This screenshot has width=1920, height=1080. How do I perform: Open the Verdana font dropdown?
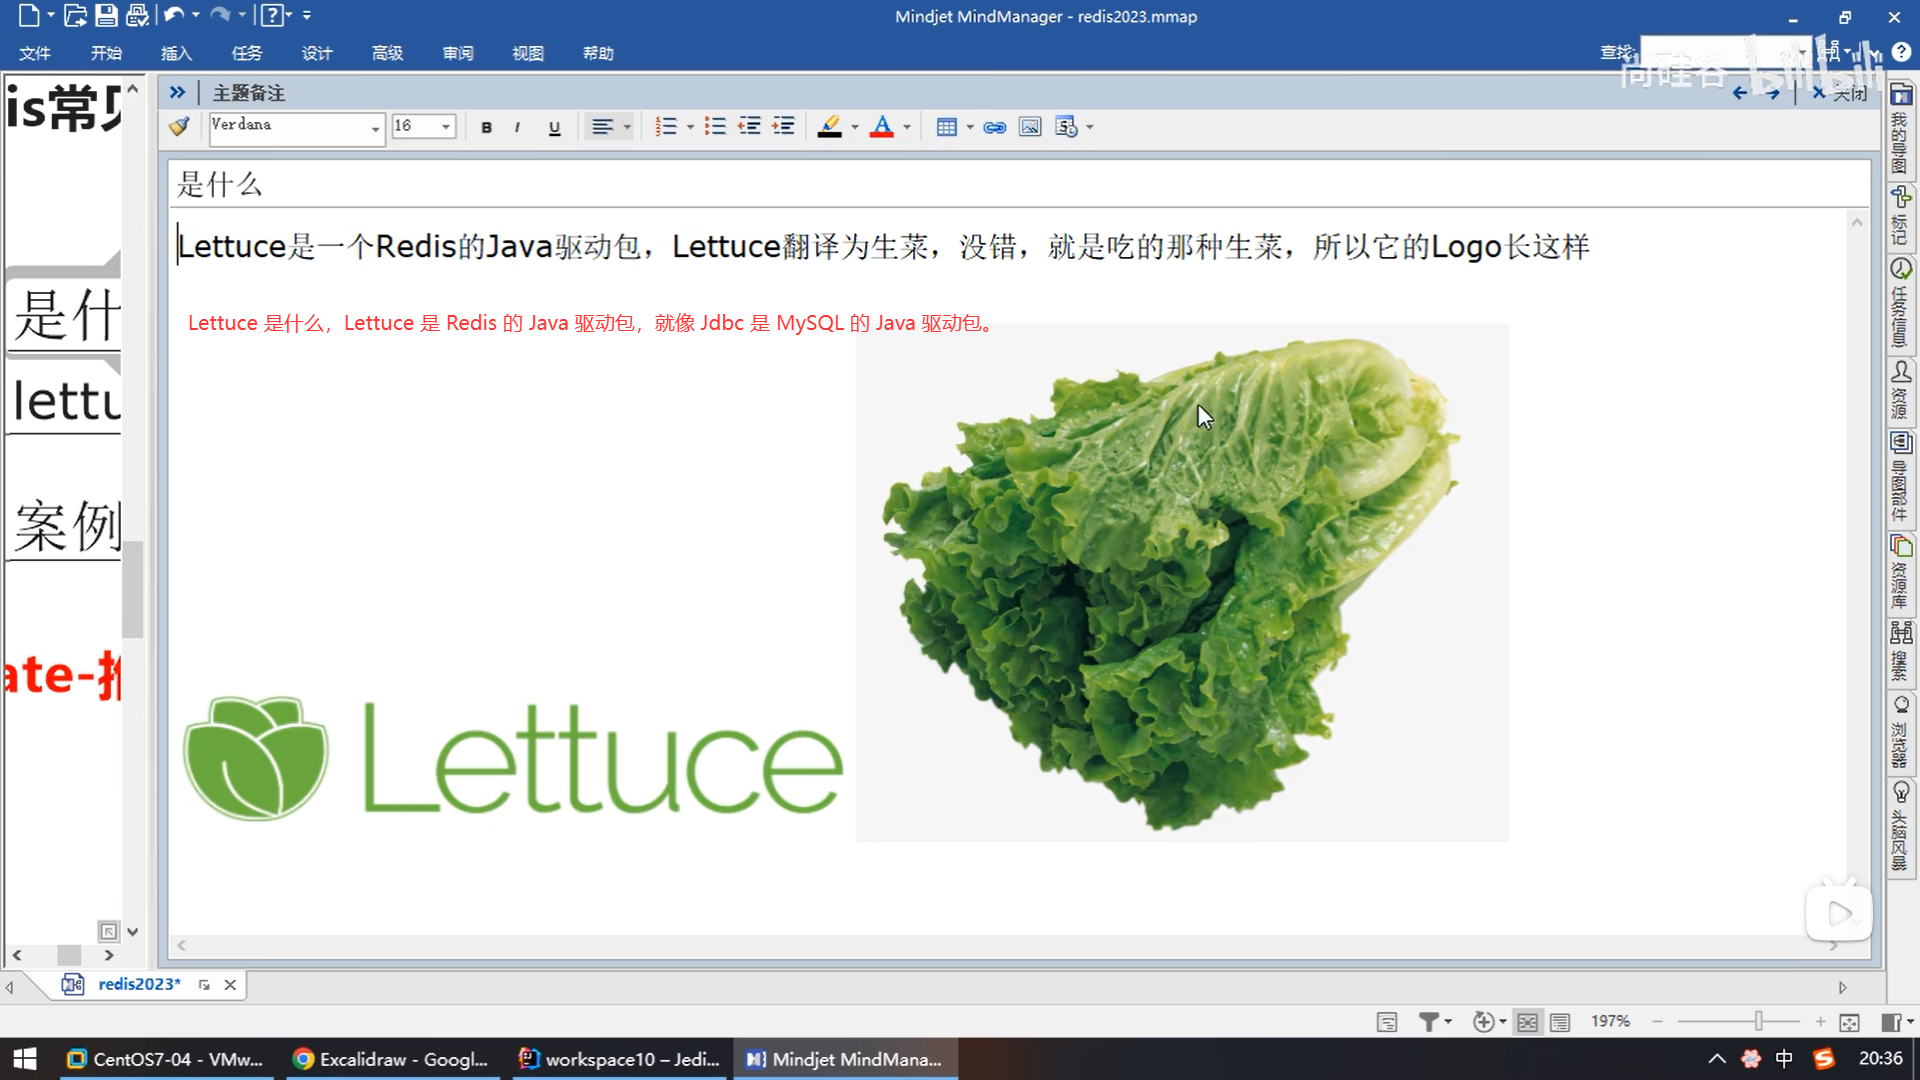coord(375,127)
